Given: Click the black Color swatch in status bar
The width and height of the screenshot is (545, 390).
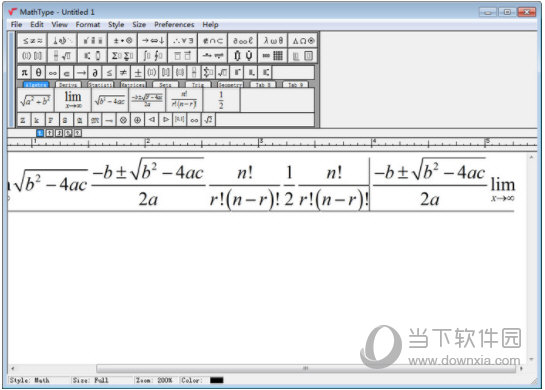Looking at the screenshot, I should [217, 380].
